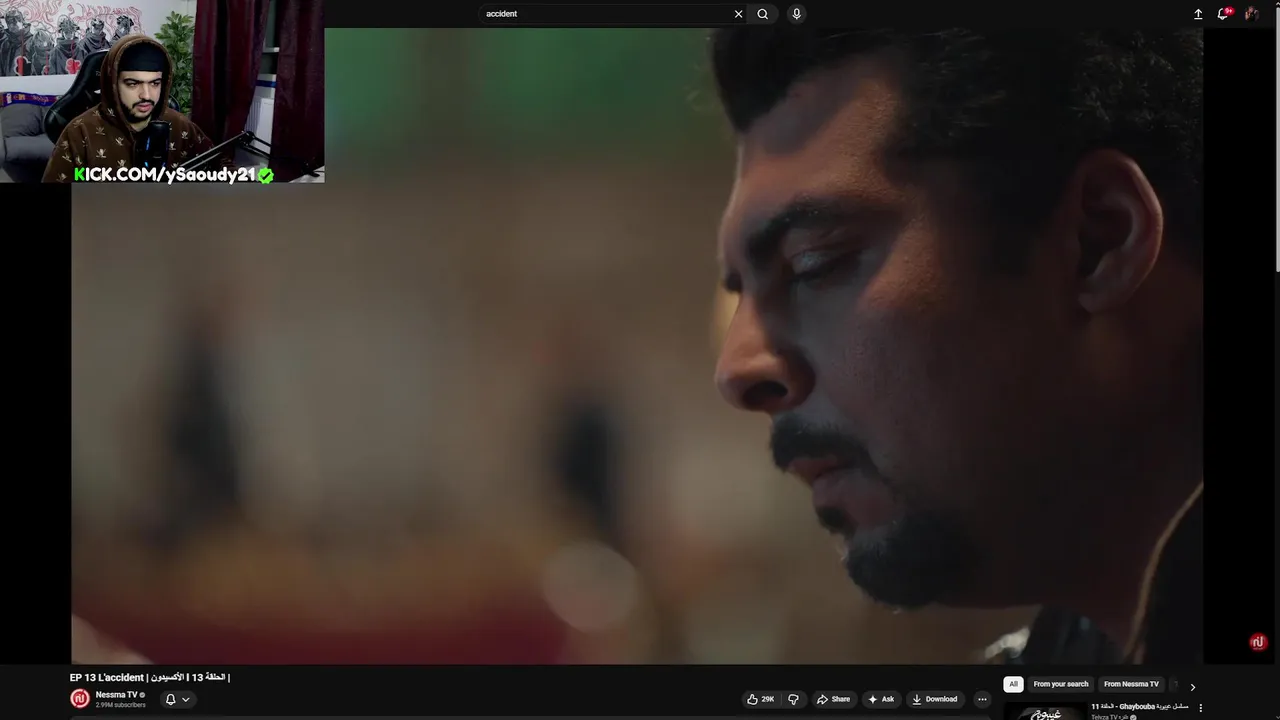Click the Download button
Viewport: 1280px width, 720px height.
click(x=935, y=700)
